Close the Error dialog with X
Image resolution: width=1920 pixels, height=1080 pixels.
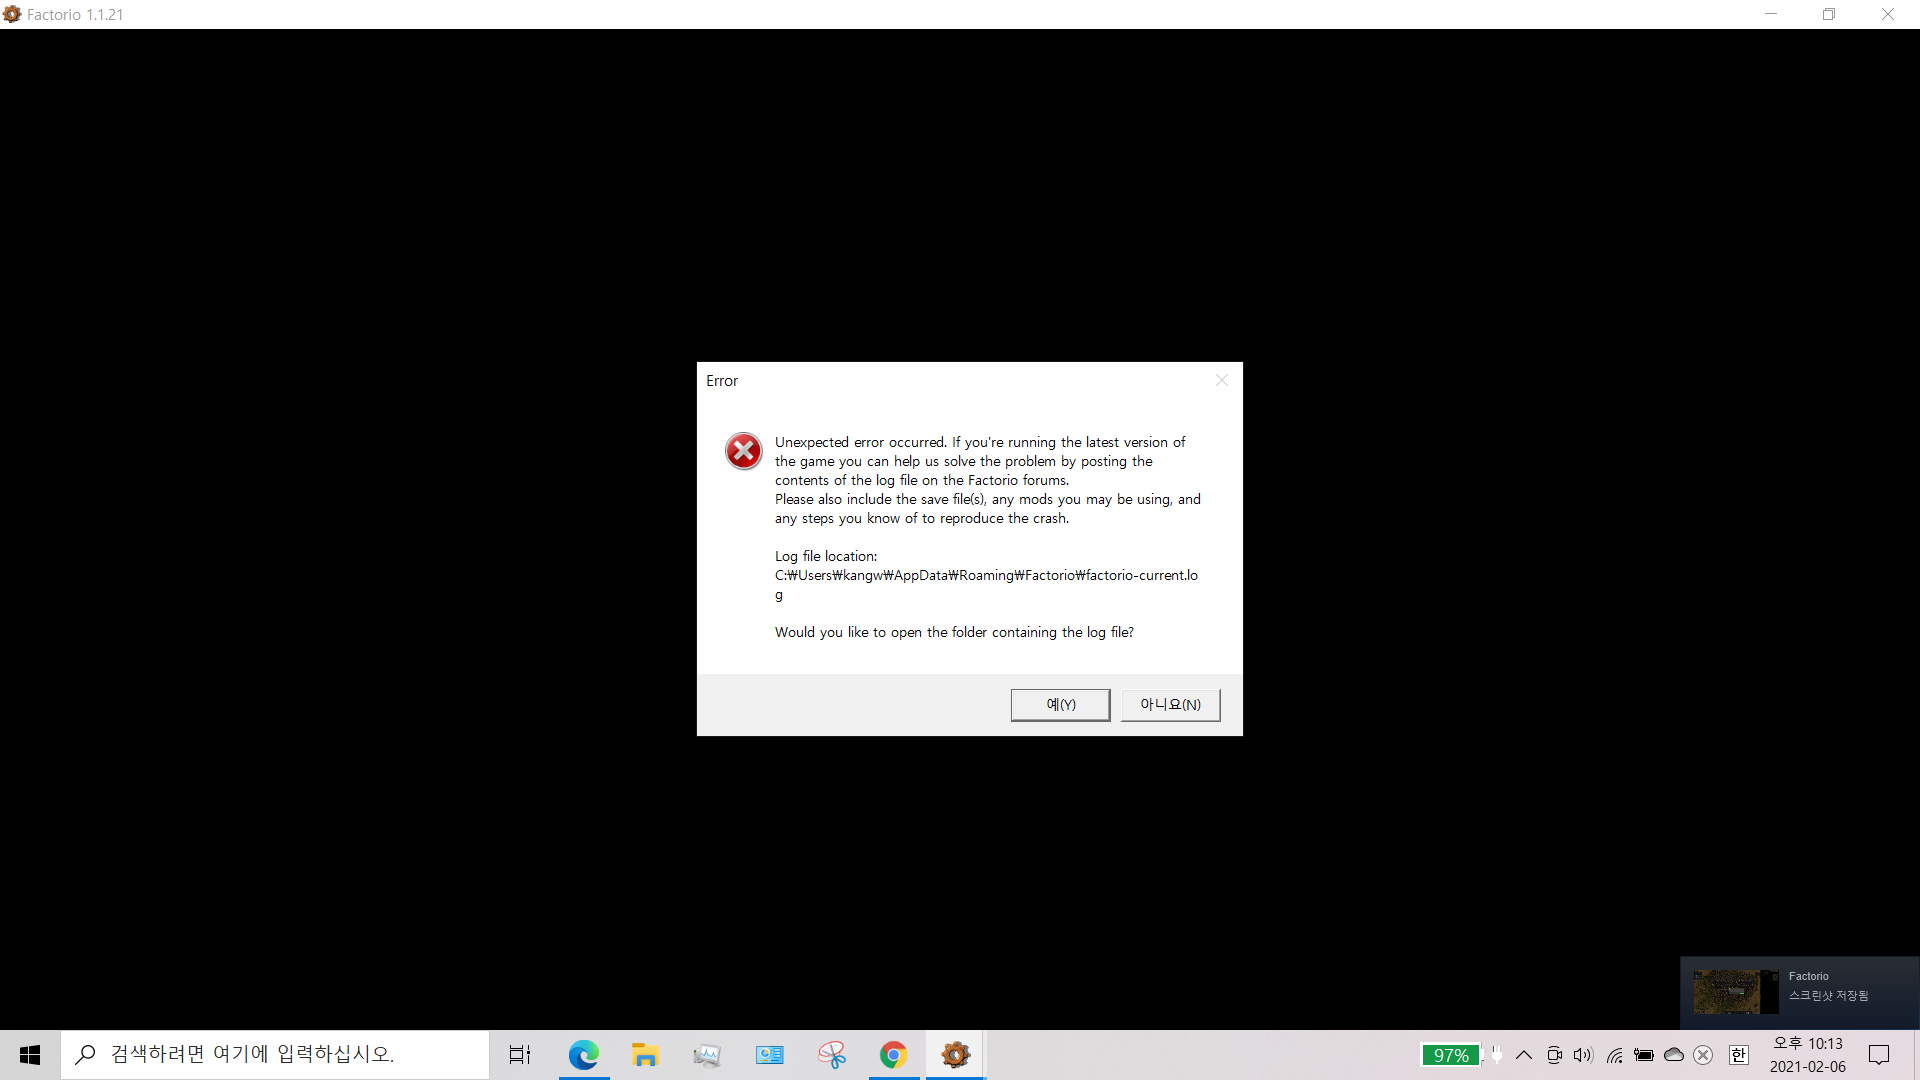[x=1221, y=380]
